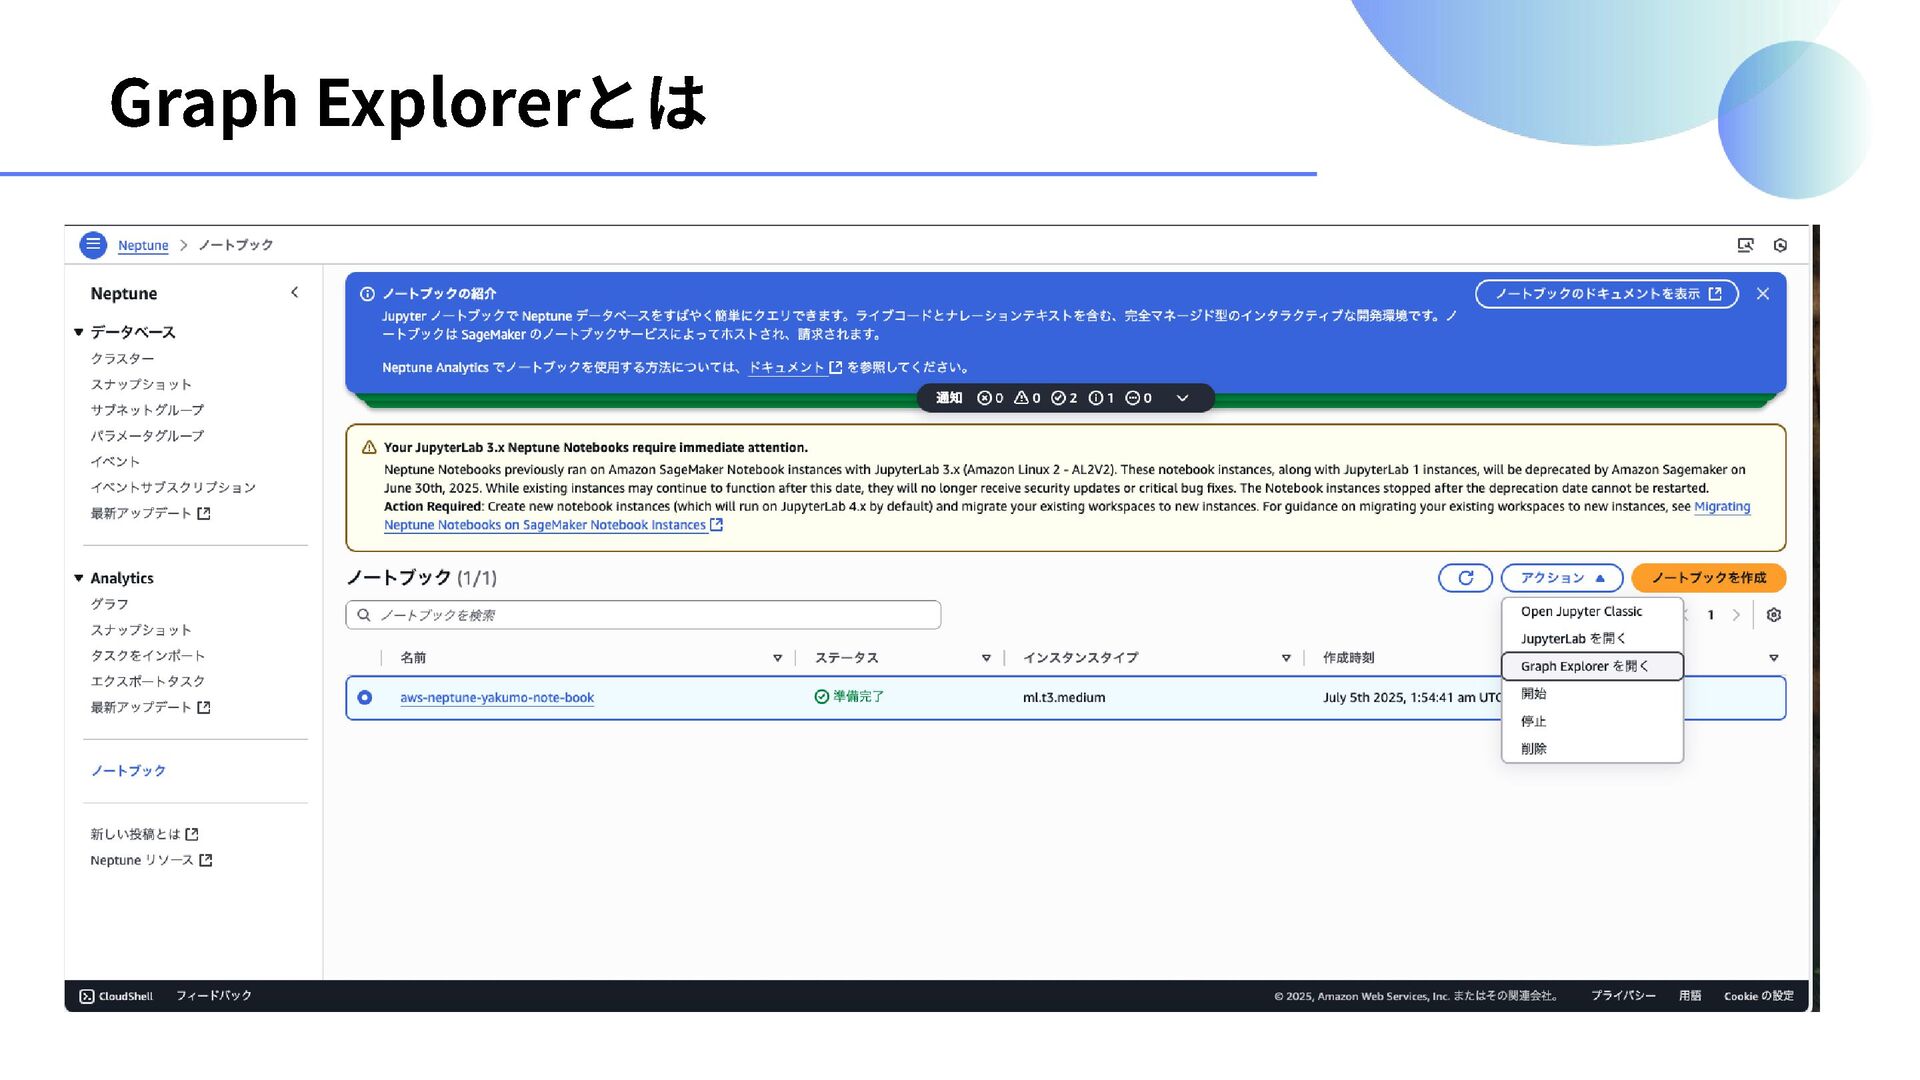The height and width of the screenshot is (1080, 1920).
Task: Sort by インスタンスタイプ column arrow
Action: [x=1286, y=658]
